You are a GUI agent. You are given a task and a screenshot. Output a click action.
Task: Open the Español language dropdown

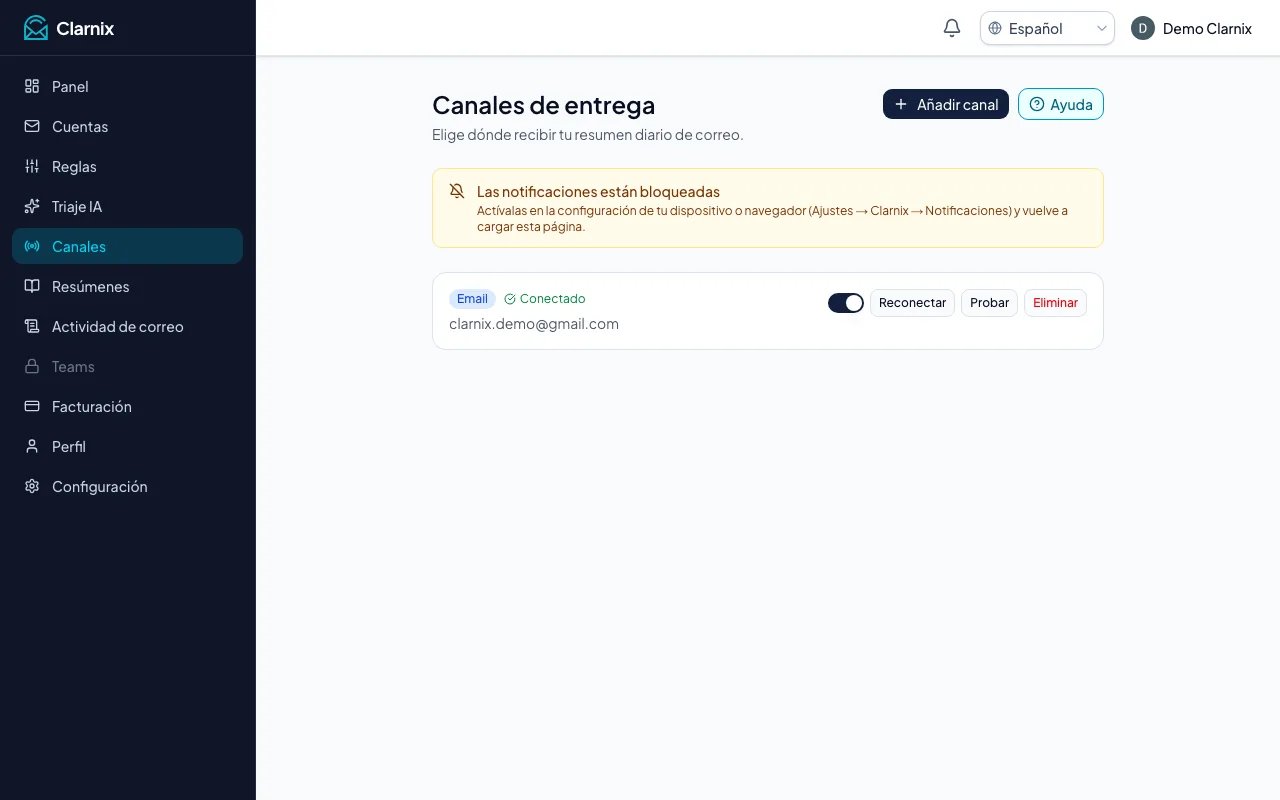tap(1047, 28)
